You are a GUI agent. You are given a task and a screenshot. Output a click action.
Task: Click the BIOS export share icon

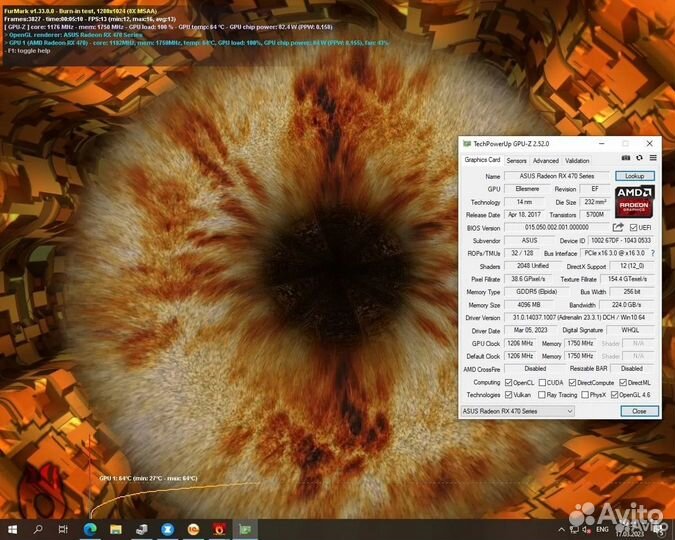[618, 227]
